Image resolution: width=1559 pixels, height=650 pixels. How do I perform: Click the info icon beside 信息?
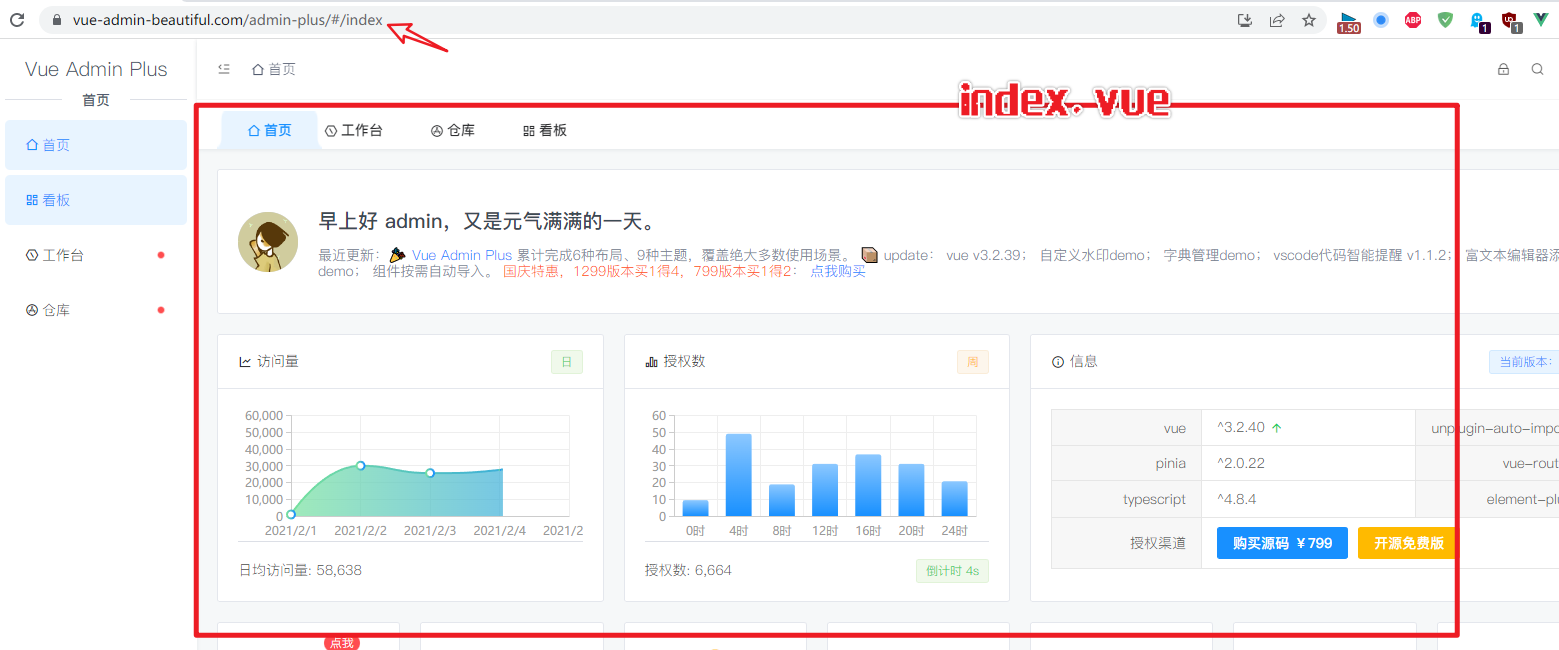tap(1058, 362)
